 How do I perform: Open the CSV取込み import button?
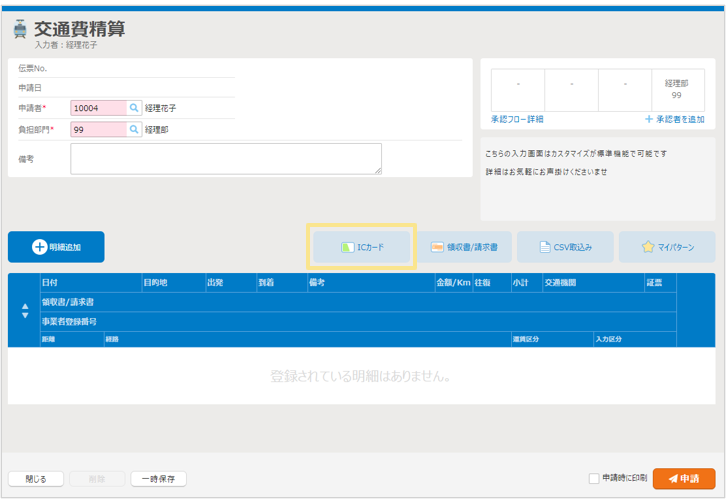[565, 247]
